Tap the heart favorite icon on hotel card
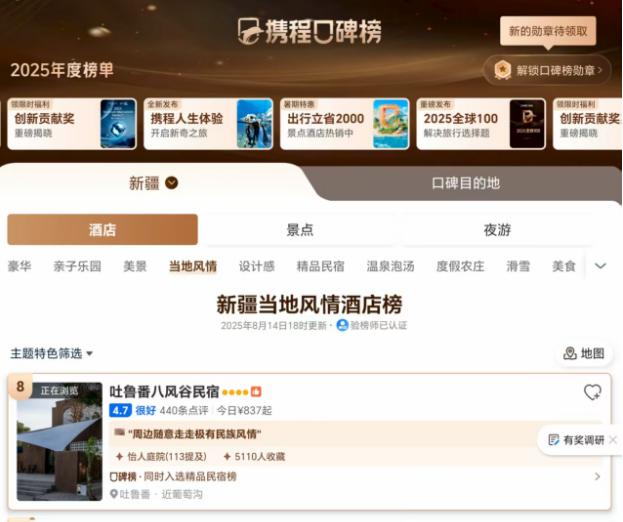Image resolution: width=623 pixels, height=522 pixels. click(x=592, y=392)
